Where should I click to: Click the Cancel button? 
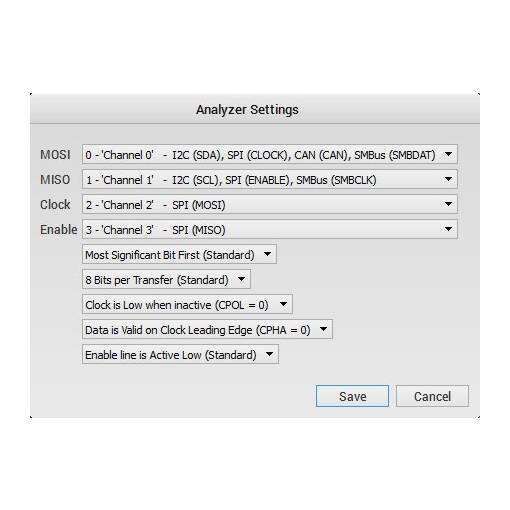432,396
